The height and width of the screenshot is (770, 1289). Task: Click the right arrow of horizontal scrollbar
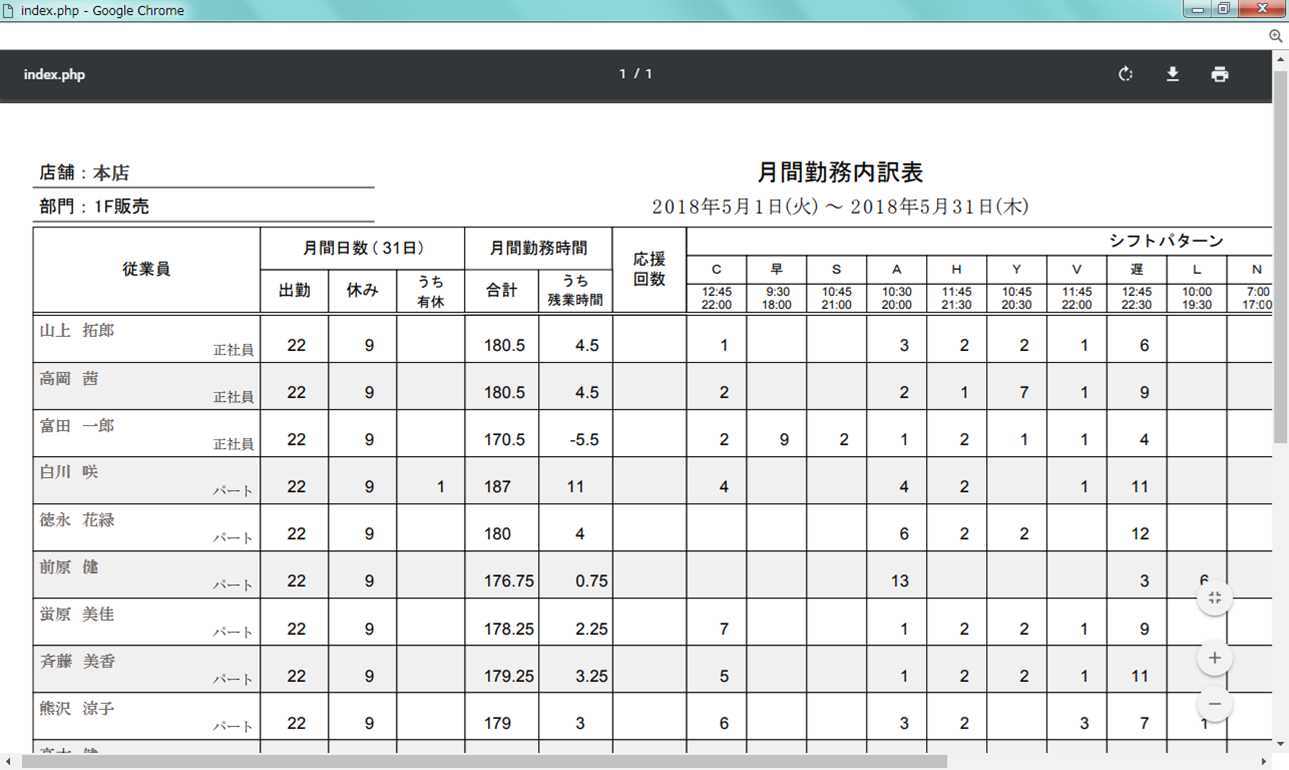pyautogui.click(x=1264, y=762)
